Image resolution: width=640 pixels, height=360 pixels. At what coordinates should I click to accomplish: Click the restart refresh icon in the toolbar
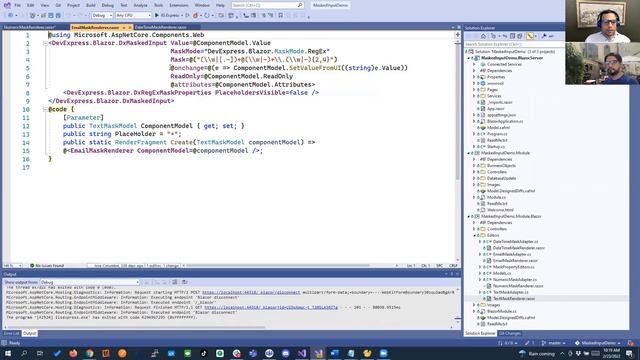[x=207, y=15]
